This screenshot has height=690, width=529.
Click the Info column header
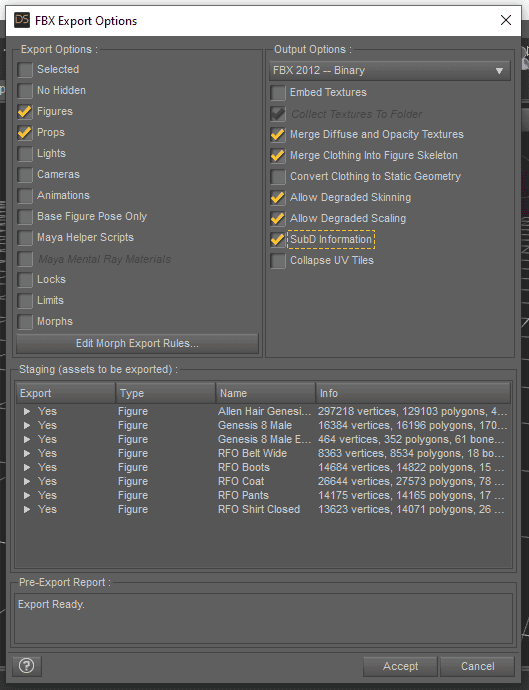click(413, 393)
